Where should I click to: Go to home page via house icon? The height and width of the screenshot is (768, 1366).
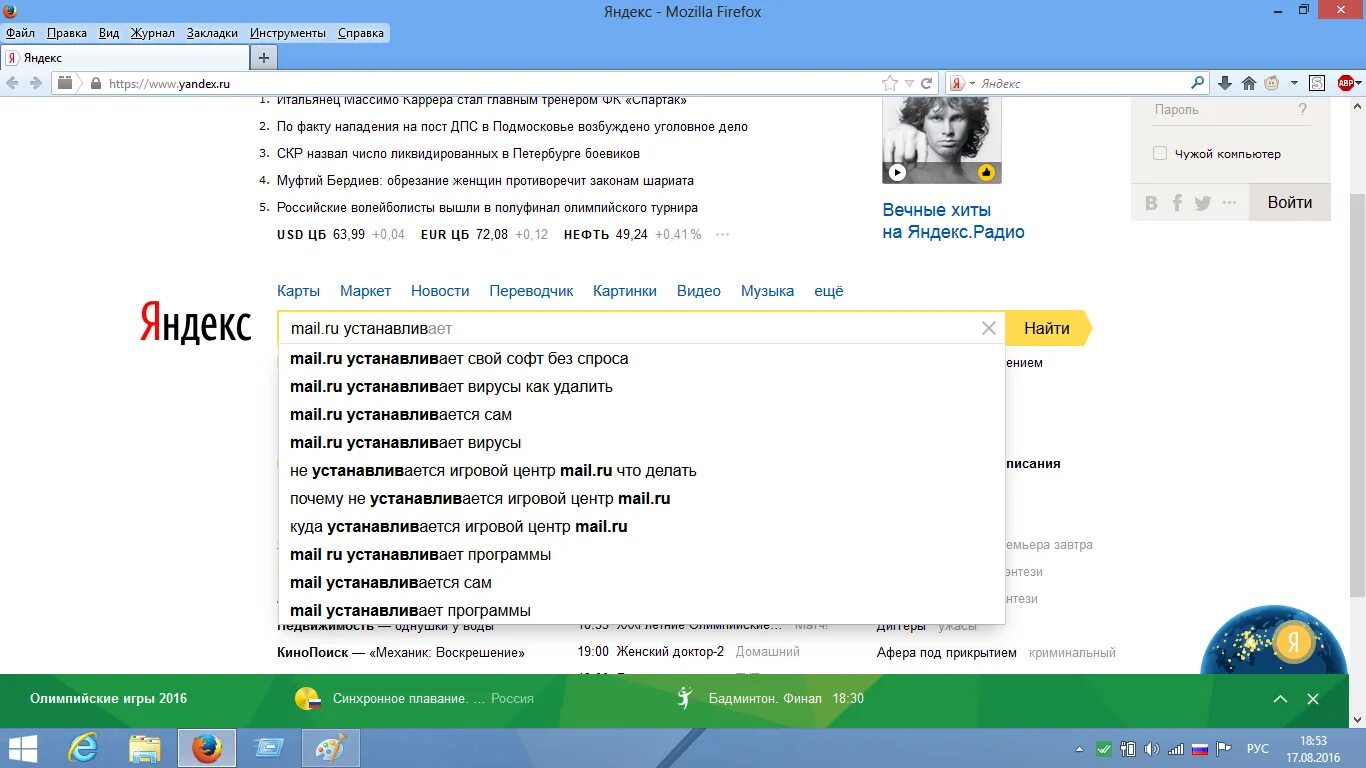[1249, 84]
